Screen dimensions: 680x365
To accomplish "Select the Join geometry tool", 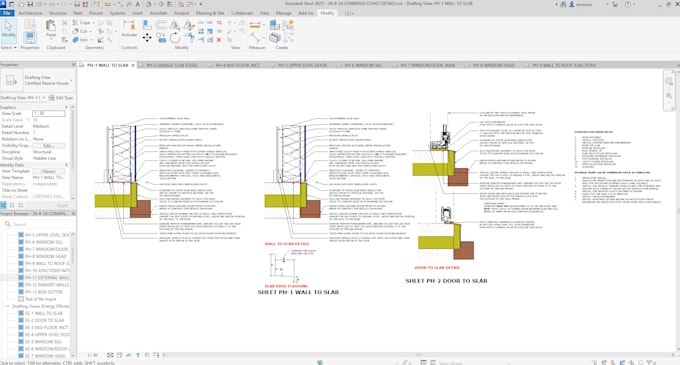I will [82, 39].
